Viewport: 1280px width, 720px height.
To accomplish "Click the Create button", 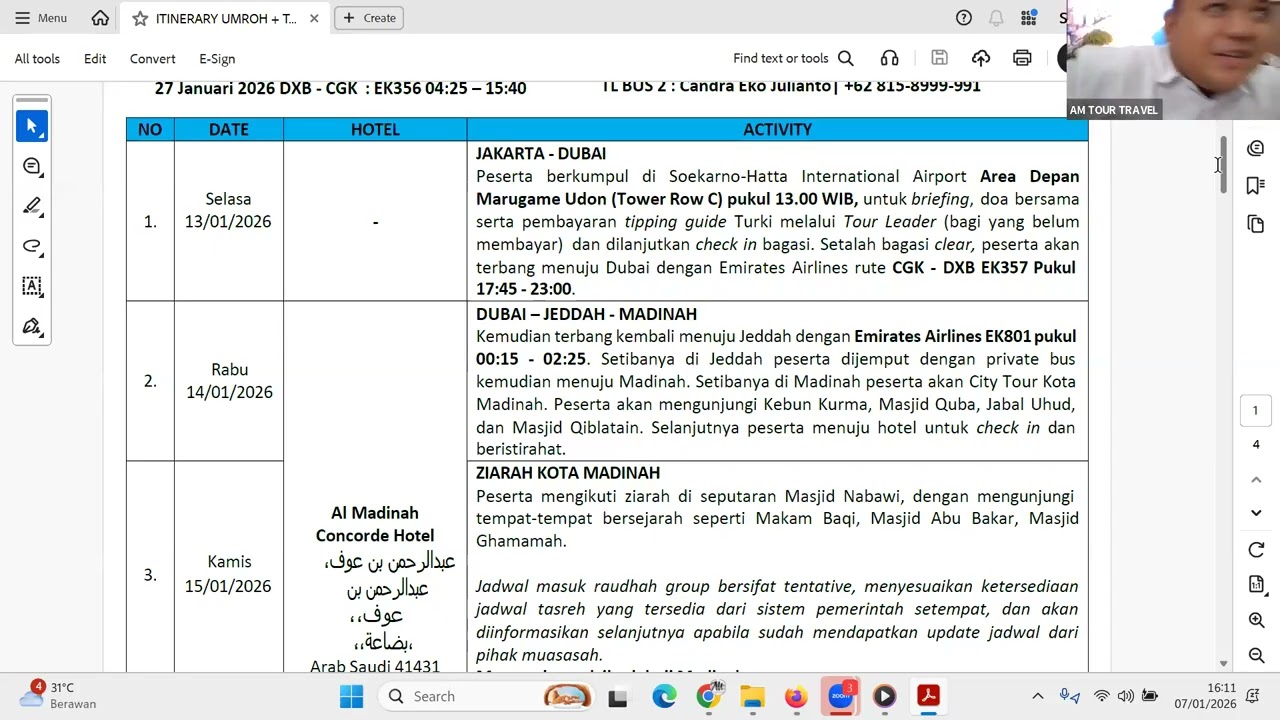I will 369,18.
